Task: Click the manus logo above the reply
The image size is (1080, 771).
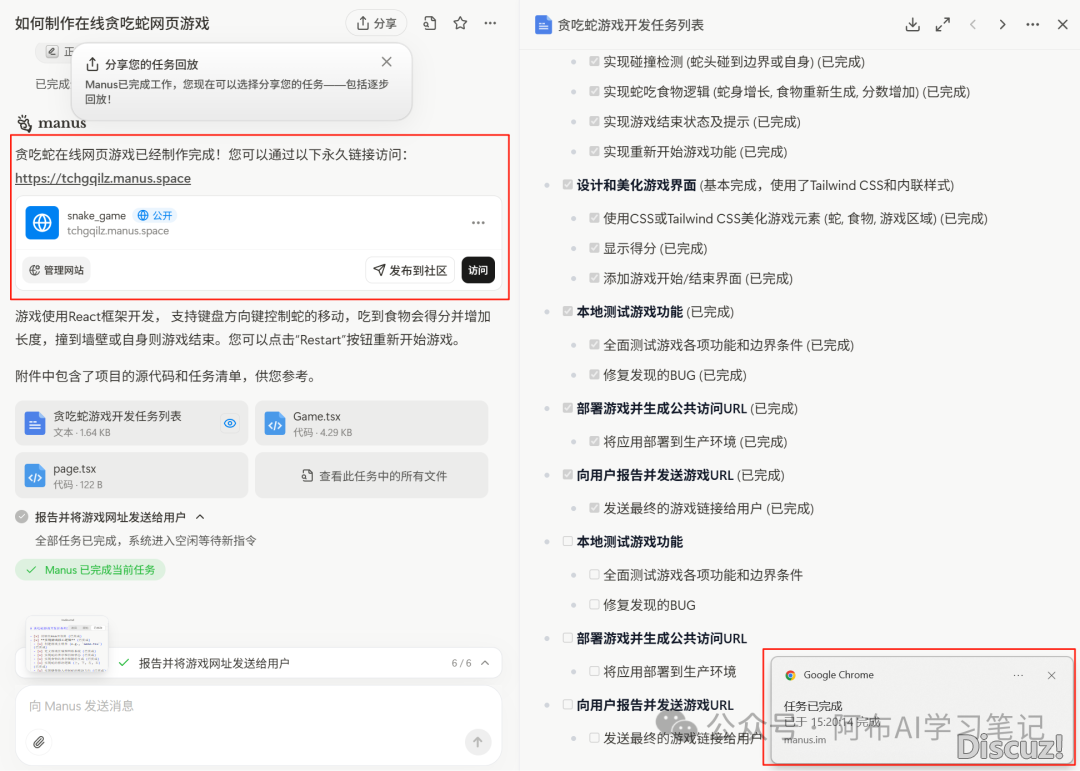Action: 51,123
